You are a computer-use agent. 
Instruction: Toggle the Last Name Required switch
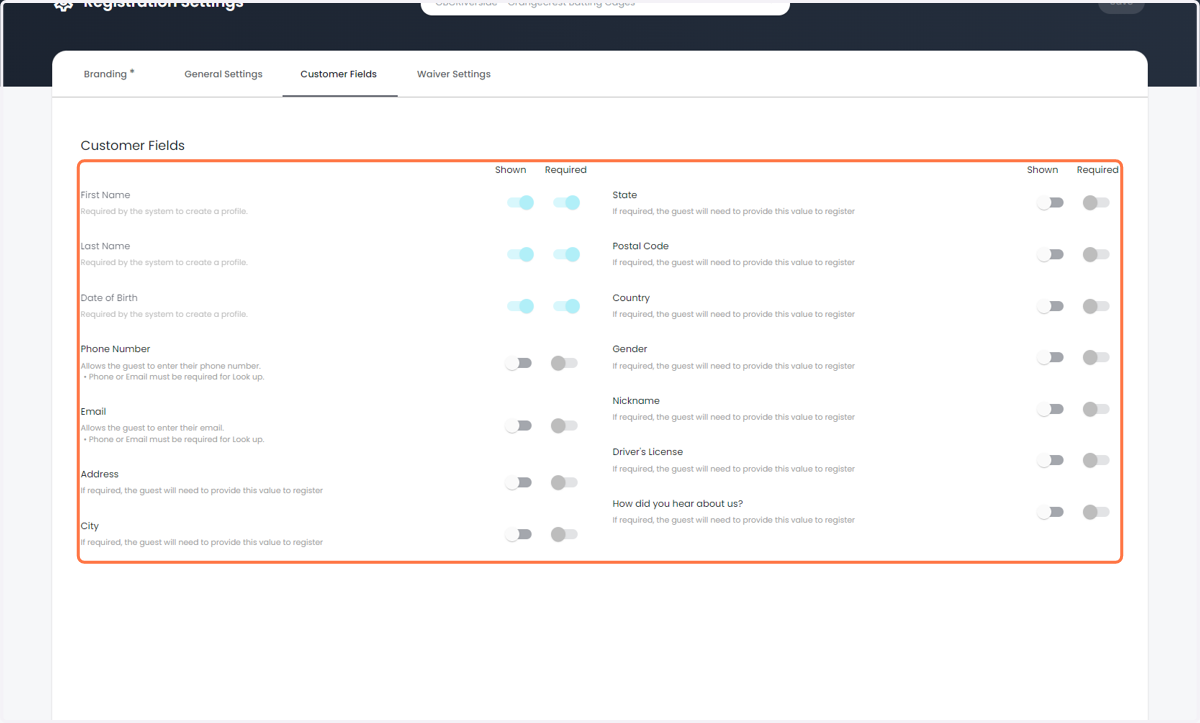point(566,254)
